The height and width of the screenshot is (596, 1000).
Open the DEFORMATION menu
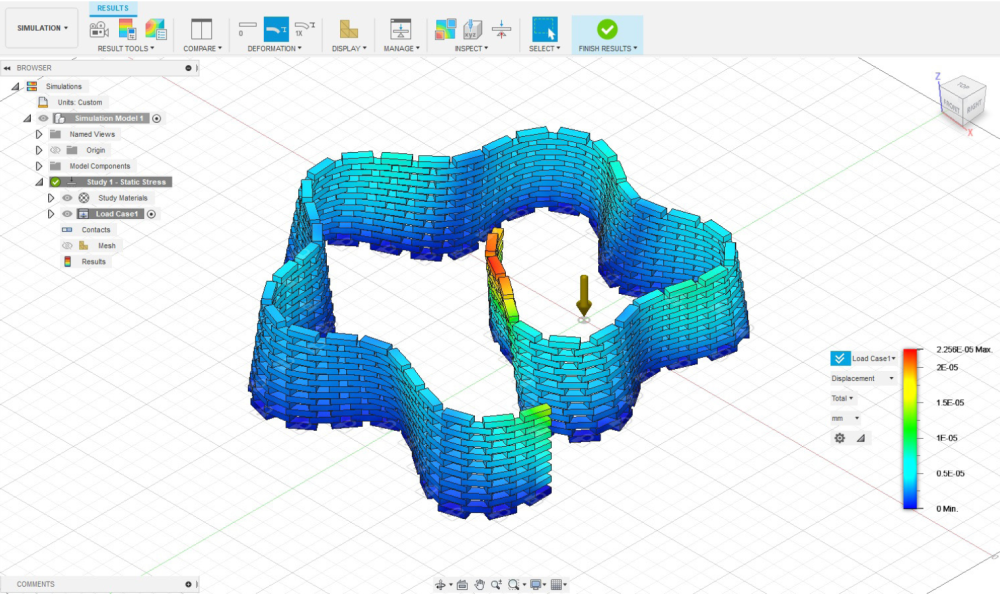274,48
